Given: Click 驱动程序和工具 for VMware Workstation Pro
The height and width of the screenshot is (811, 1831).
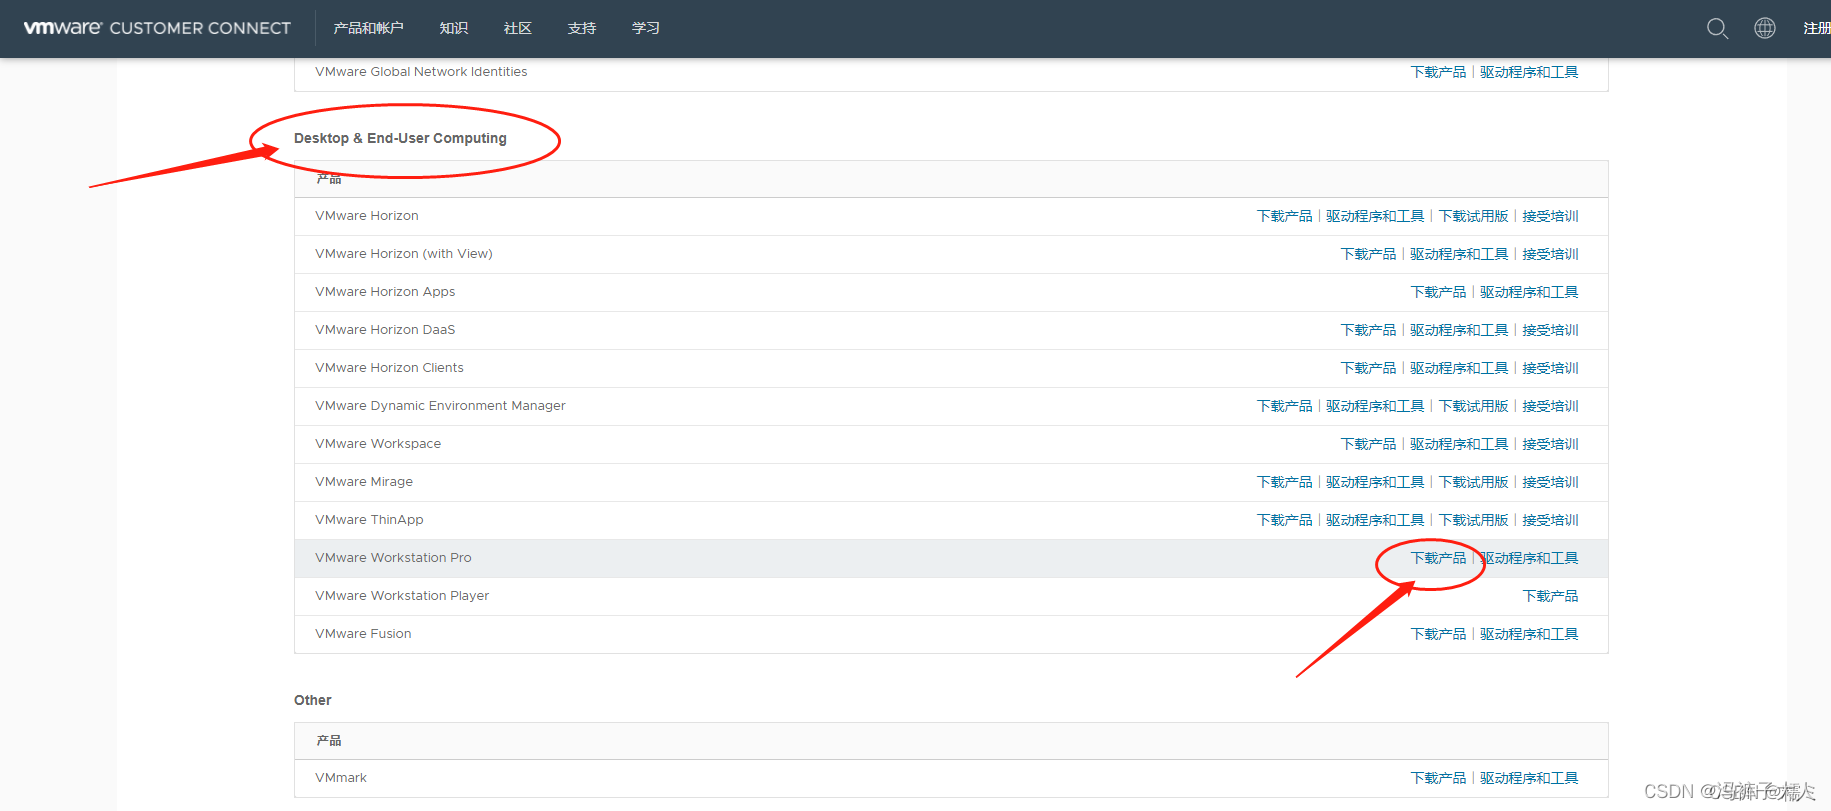Looking at the screenshot, I should click(x=1529, y=558).
